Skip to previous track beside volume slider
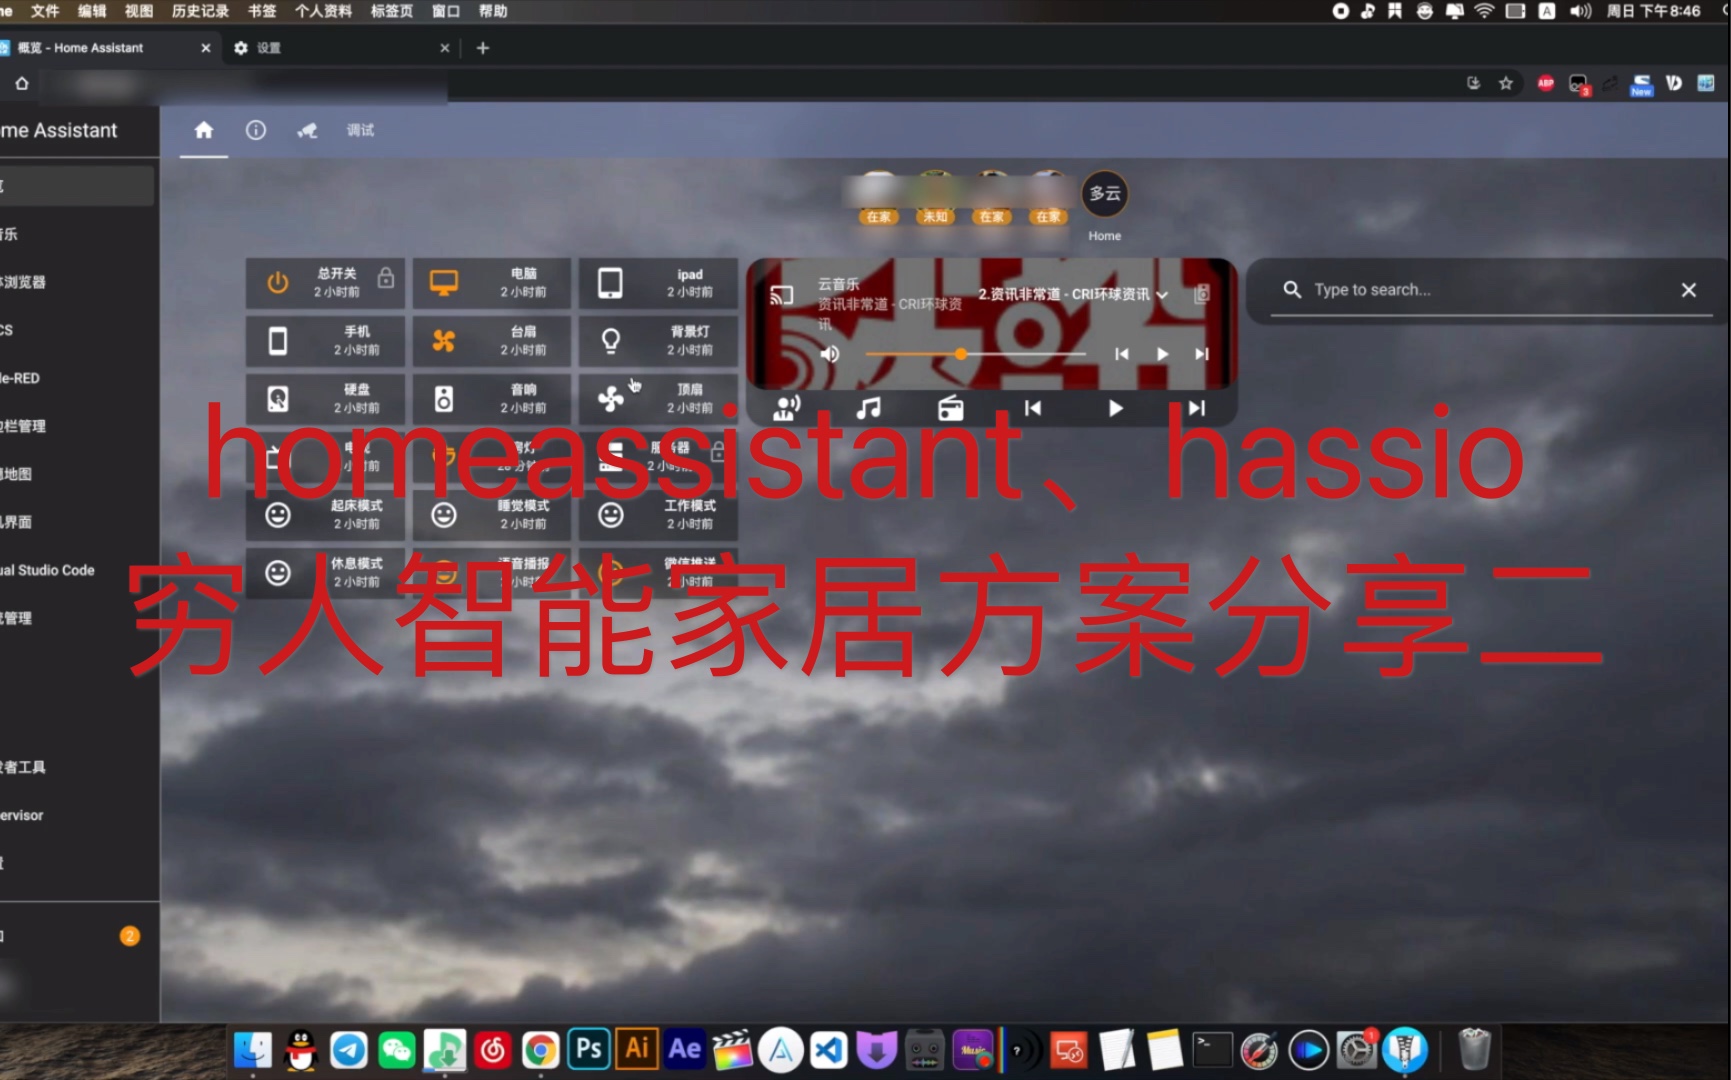The width and height of the screenshot is (1731, 1080). (1122, 354)
